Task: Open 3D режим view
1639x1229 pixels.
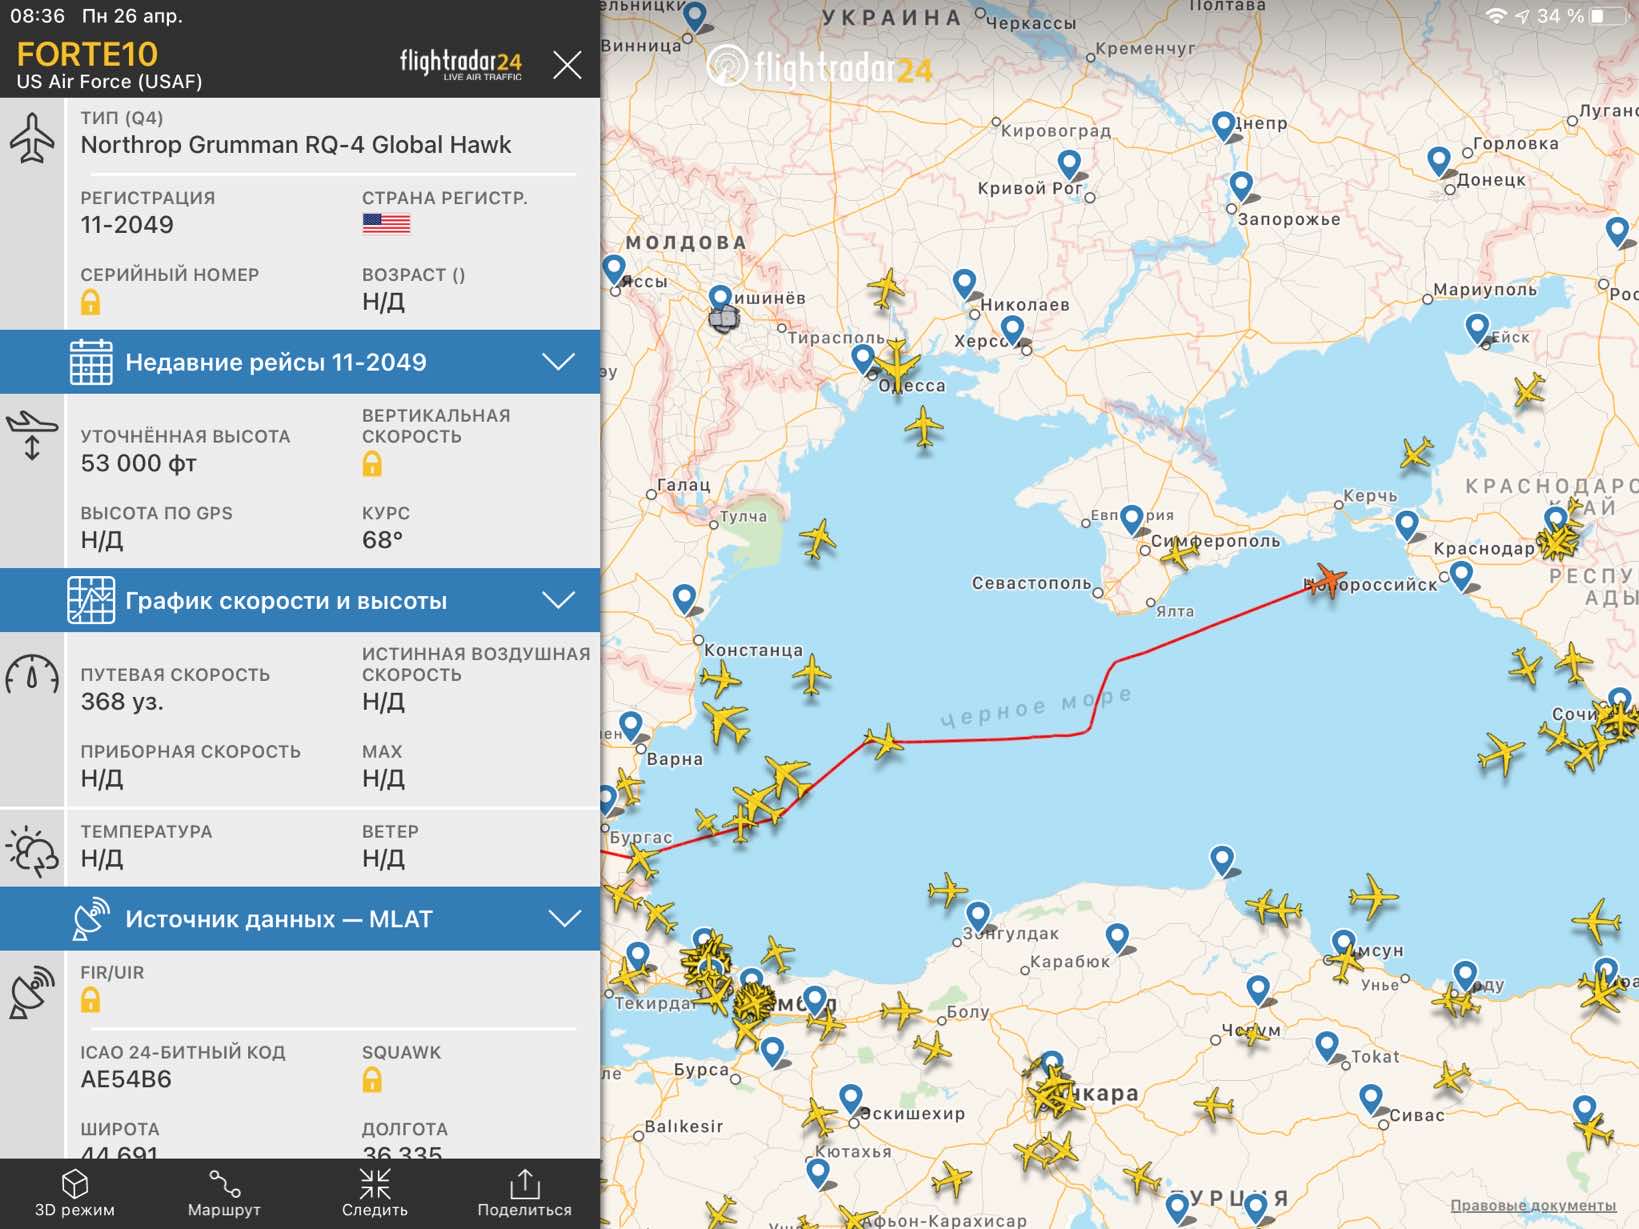Action: click(x=75, y=1193)
